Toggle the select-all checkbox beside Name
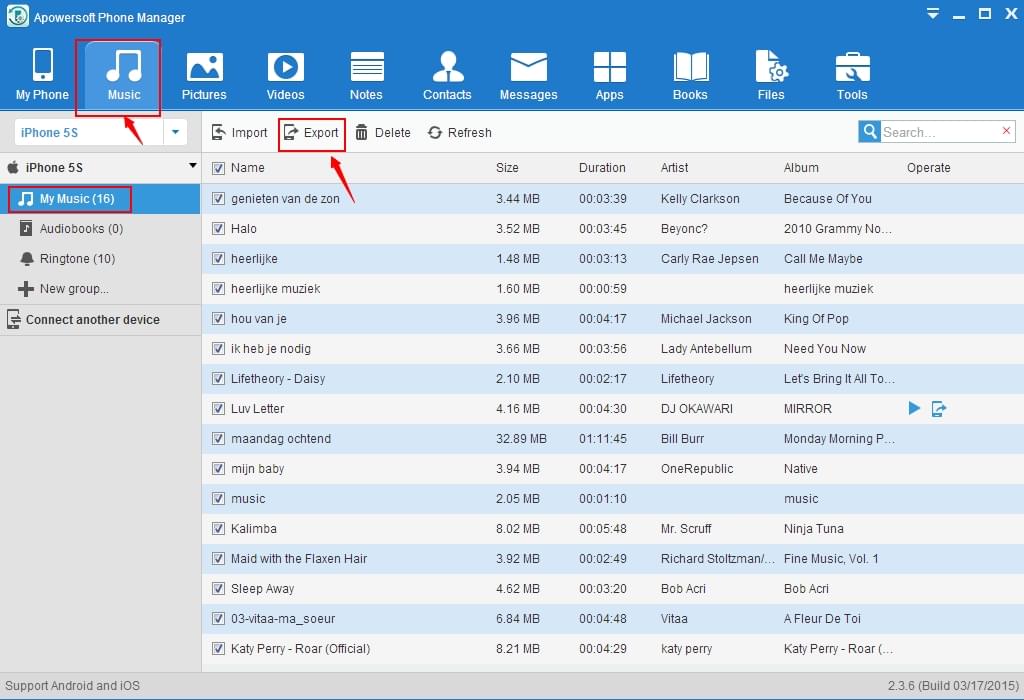Image resolution: width=1024 pixels, height=700 pixels. pyautogui.click(x=219, y=168)
